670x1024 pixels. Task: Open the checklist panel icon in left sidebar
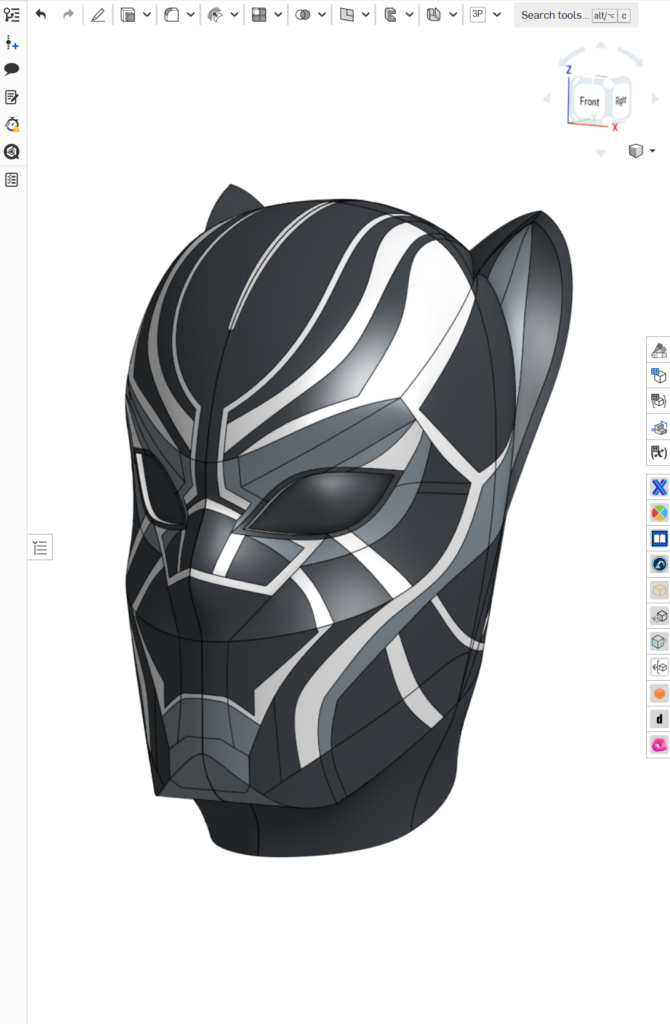click(x=12, y=180)
